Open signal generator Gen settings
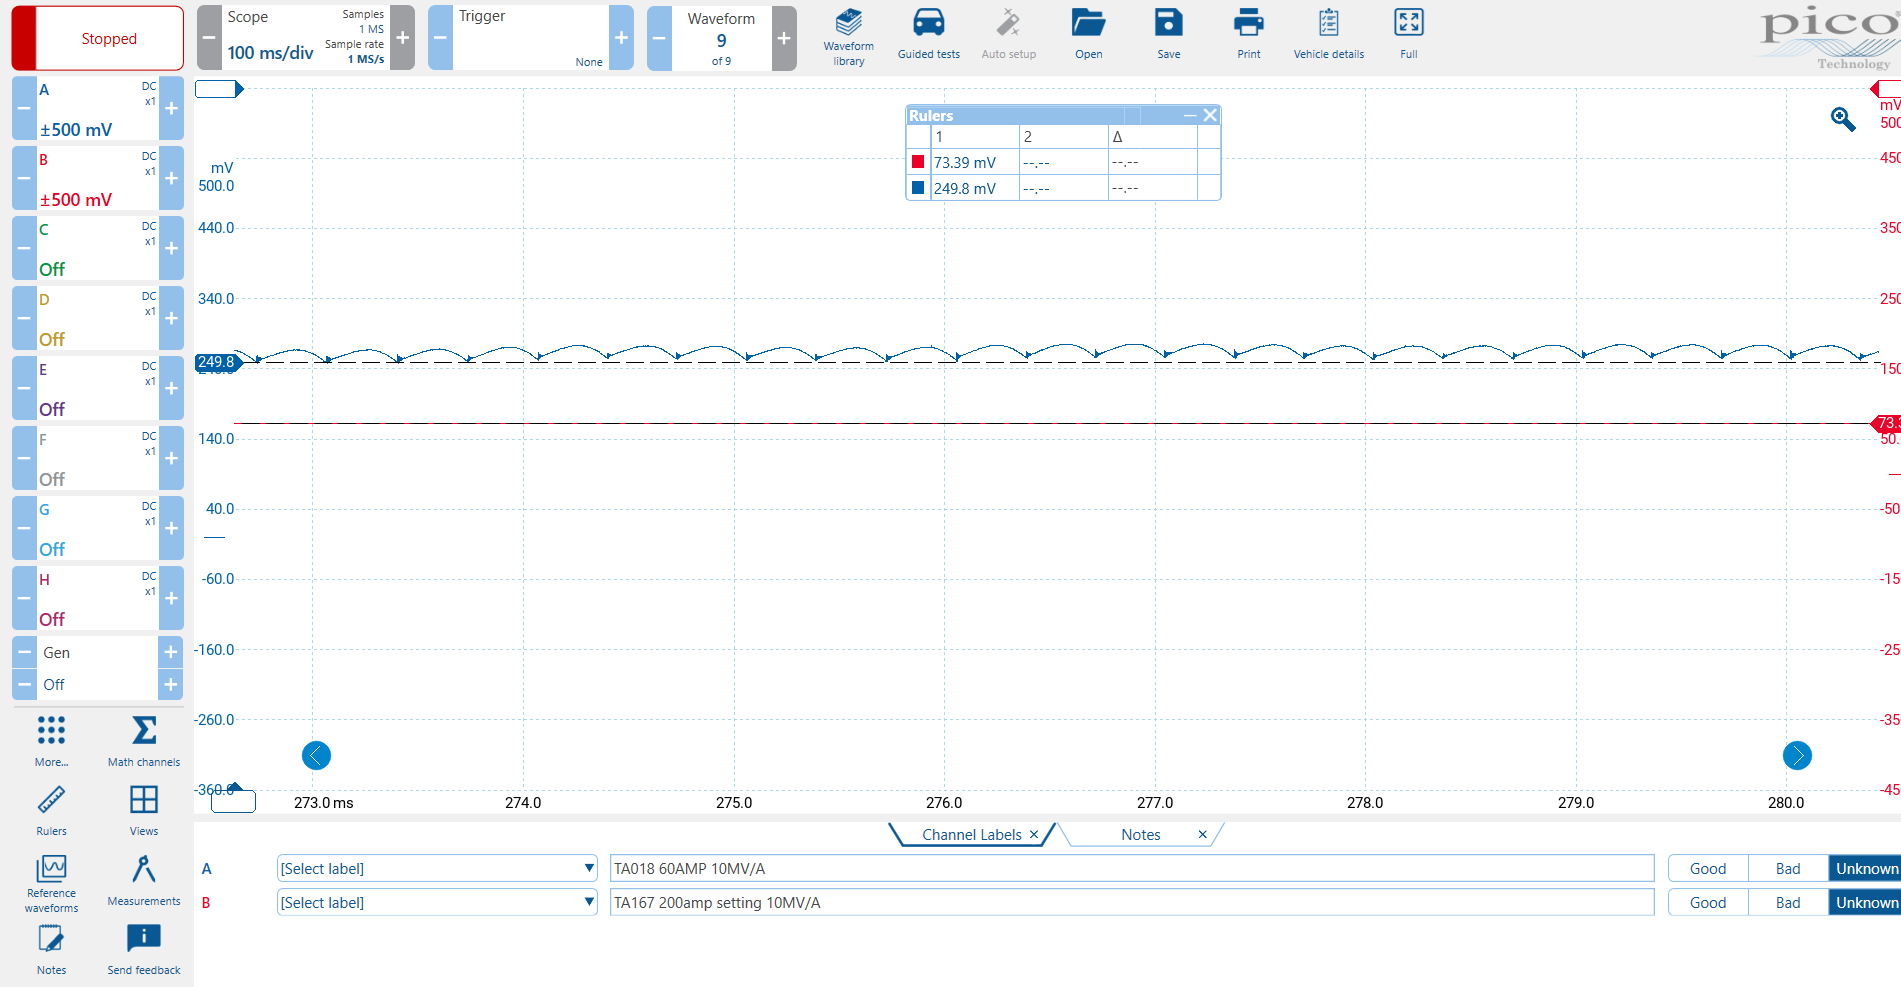The height and width of the screenshot is (987, 1901). (97, 652)
